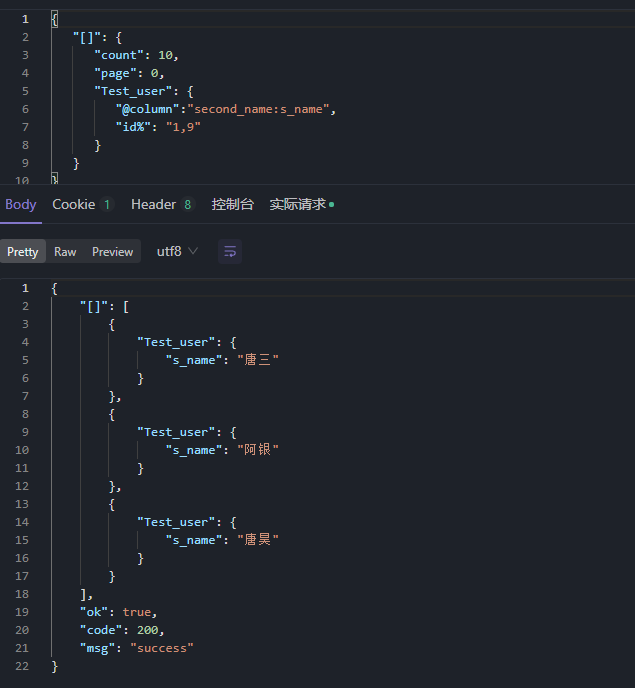
Task: Click "s_name" key on response line 5
Action: coord(194,360)
